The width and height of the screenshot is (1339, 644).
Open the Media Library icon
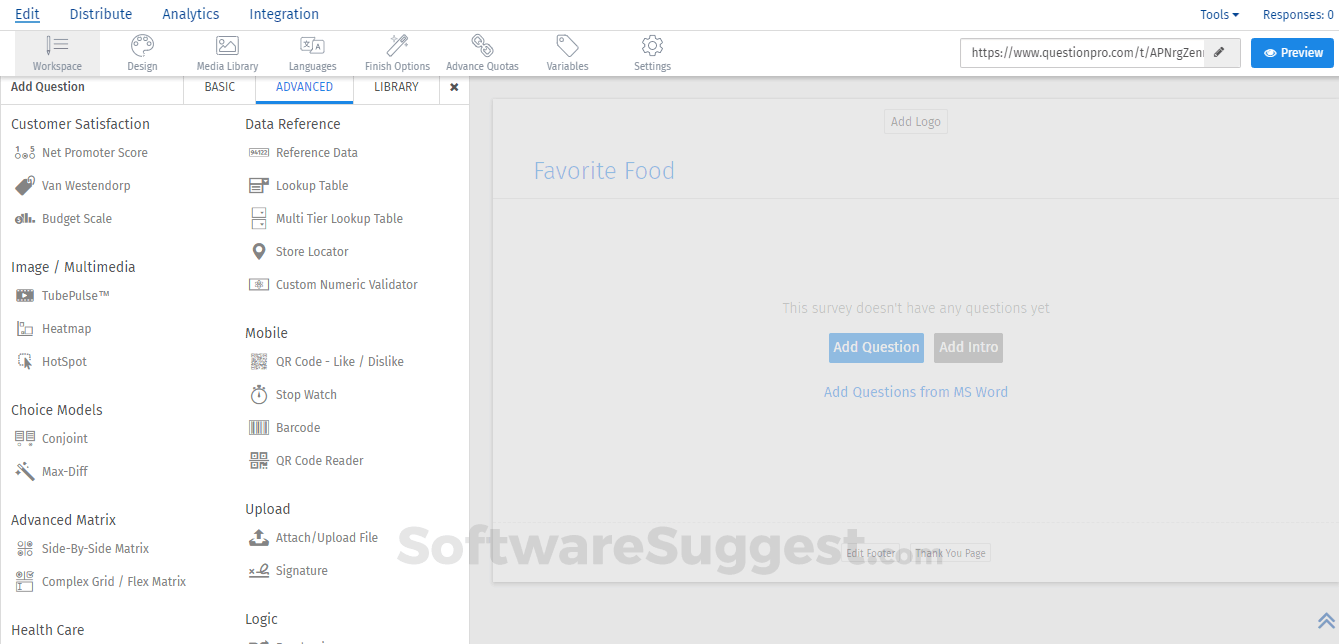(227, 46)
